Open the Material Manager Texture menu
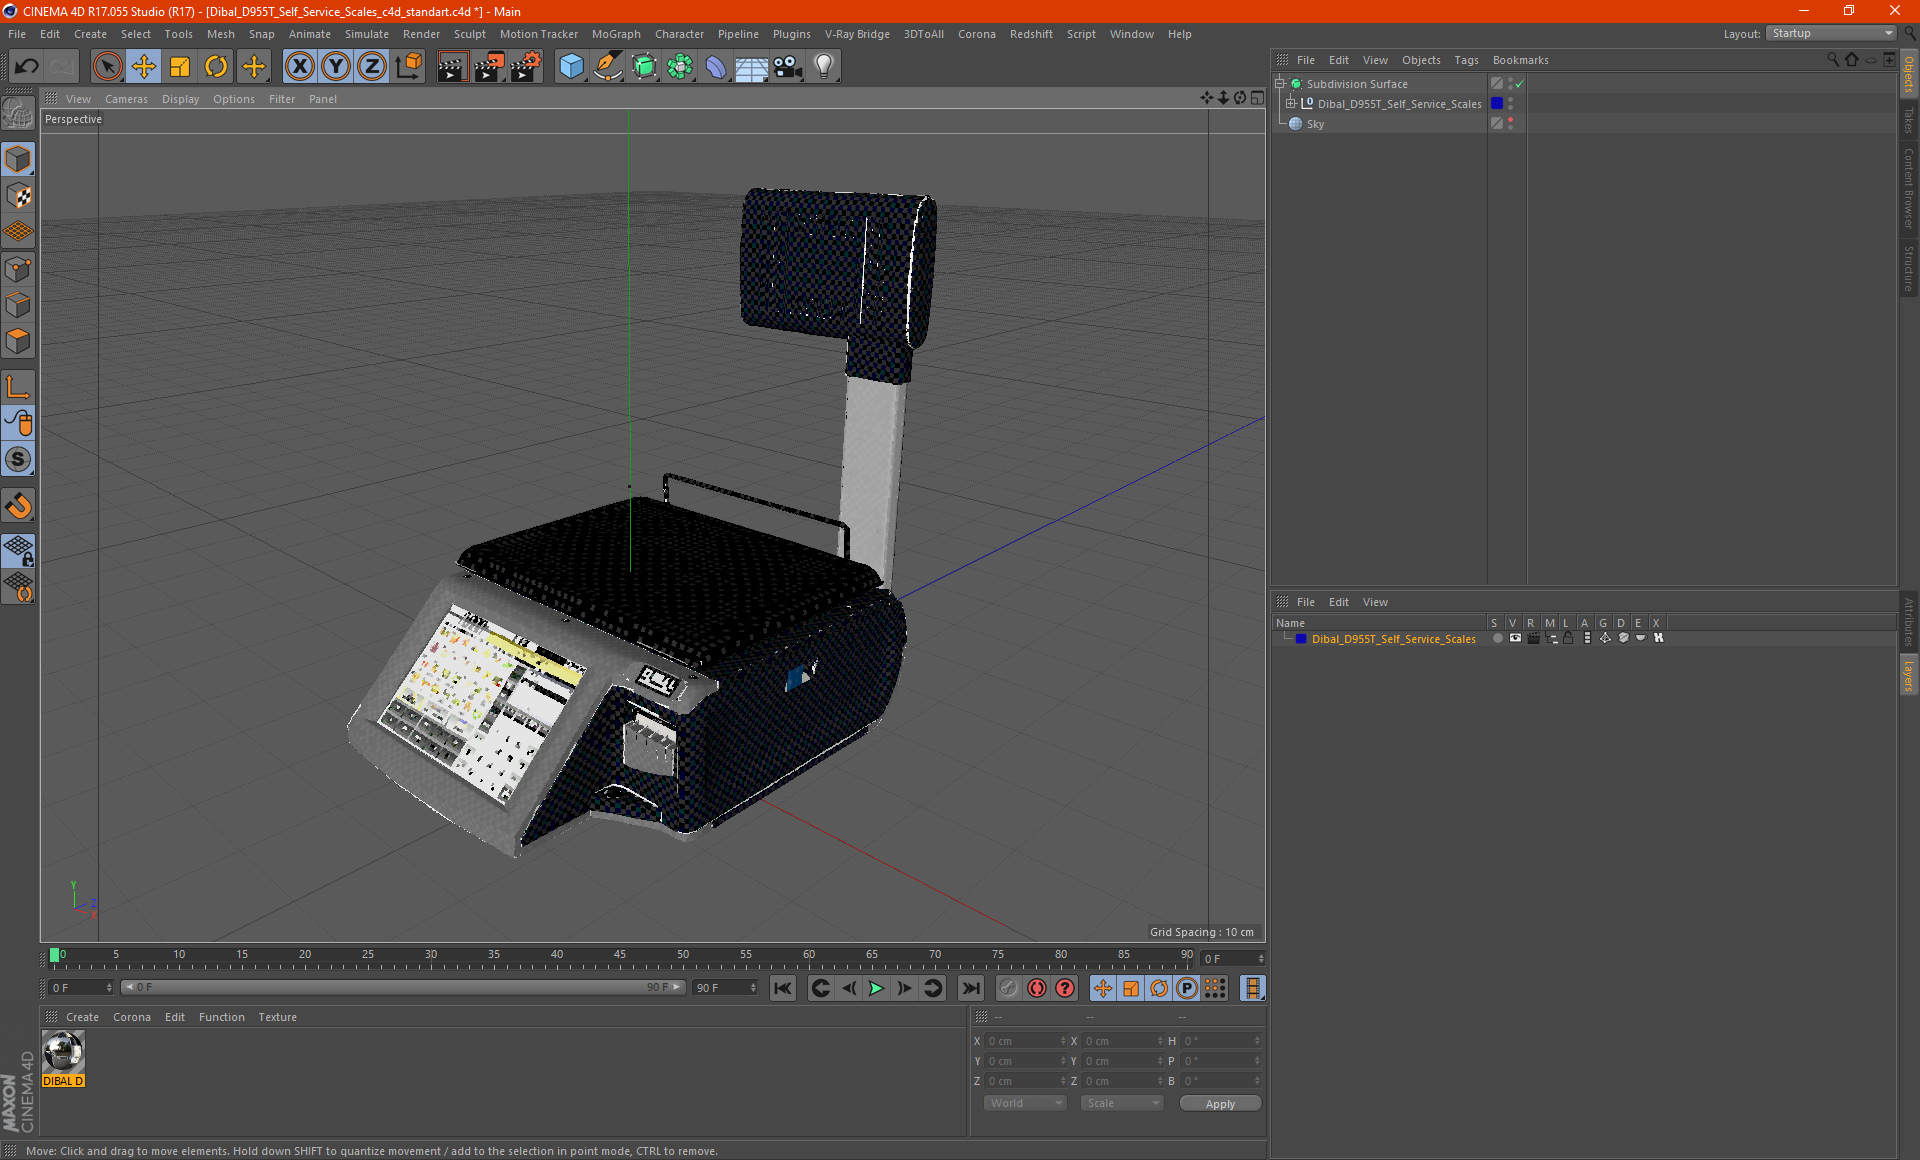Viewport: 1920px width, 1160px height. point(277,1017)
